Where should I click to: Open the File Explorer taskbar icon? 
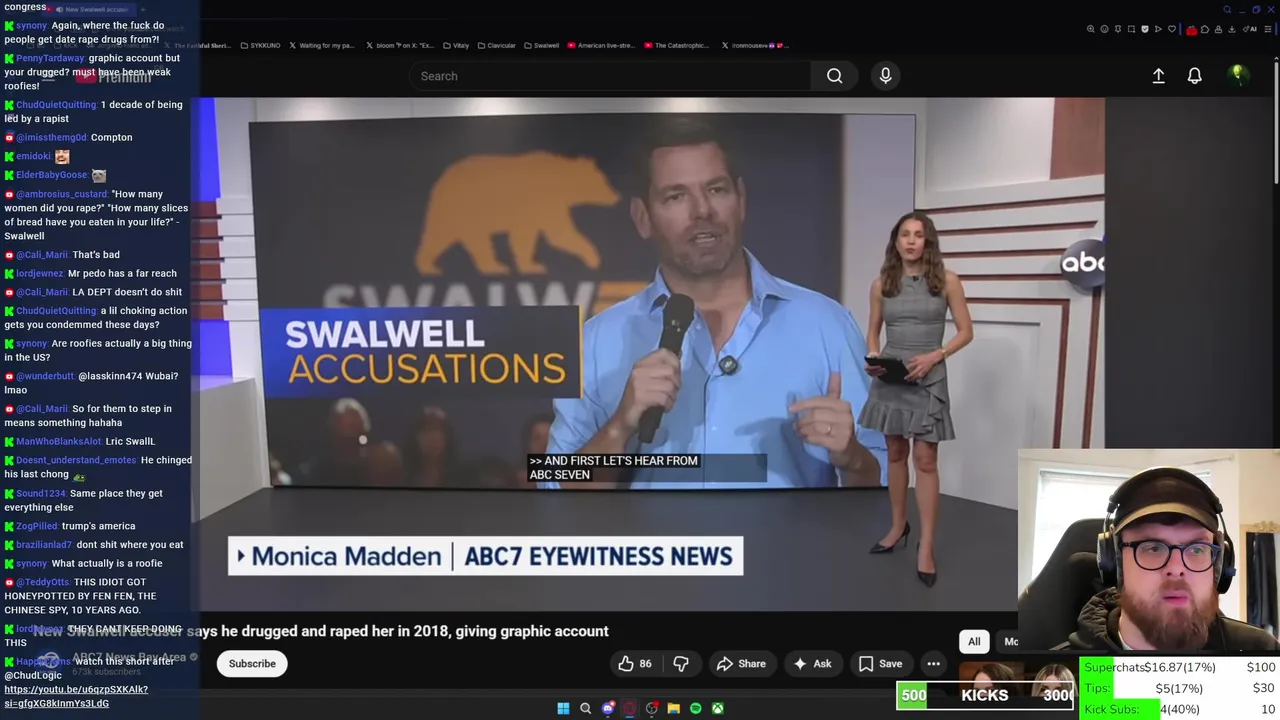673,708
